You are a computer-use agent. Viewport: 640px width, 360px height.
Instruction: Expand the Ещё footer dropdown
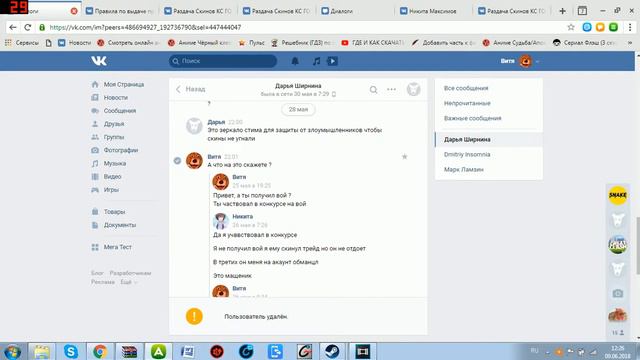point(129,282)
